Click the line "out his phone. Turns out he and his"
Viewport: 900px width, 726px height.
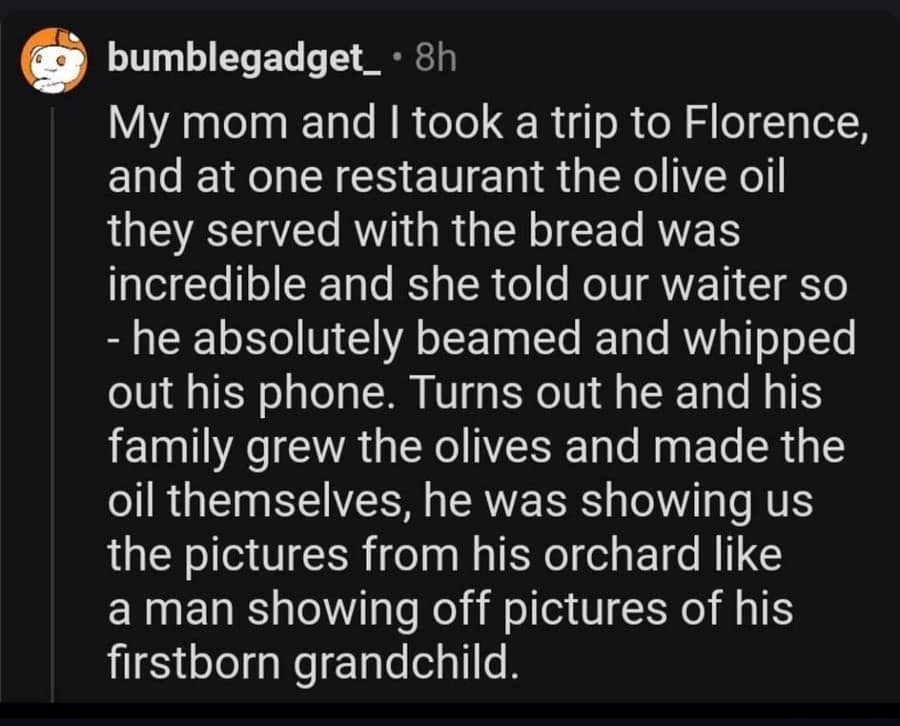coord(464,394)
